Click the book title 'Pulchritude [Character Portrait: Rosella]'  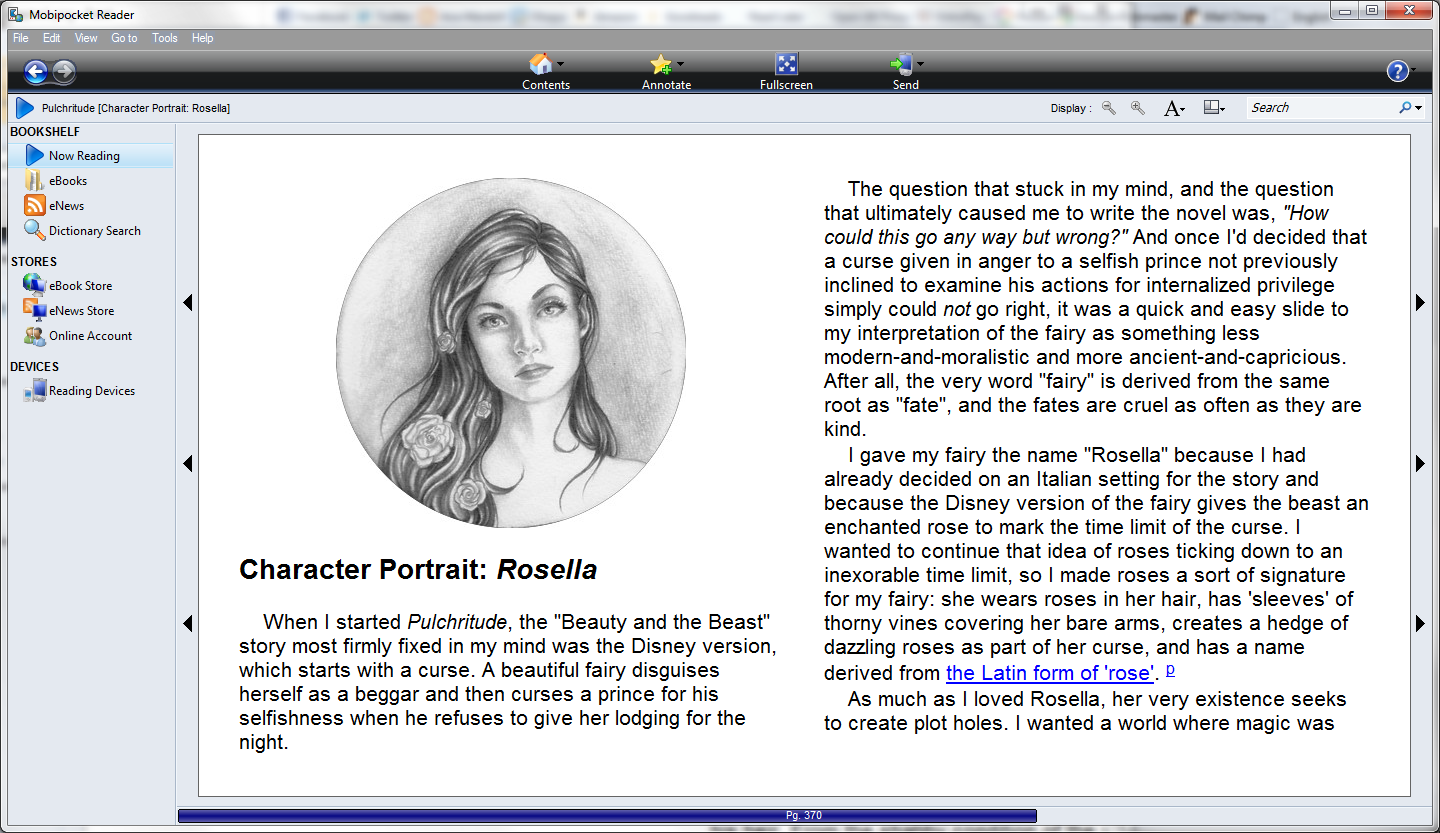[136, 108]
